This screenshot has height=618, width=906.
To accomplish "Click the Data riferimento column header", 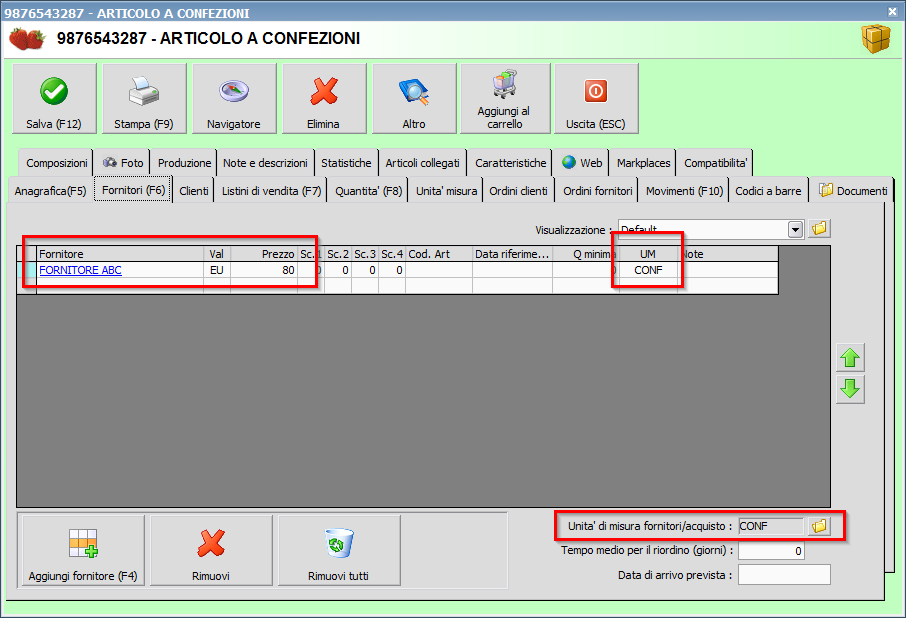I will tap(513, 254).
